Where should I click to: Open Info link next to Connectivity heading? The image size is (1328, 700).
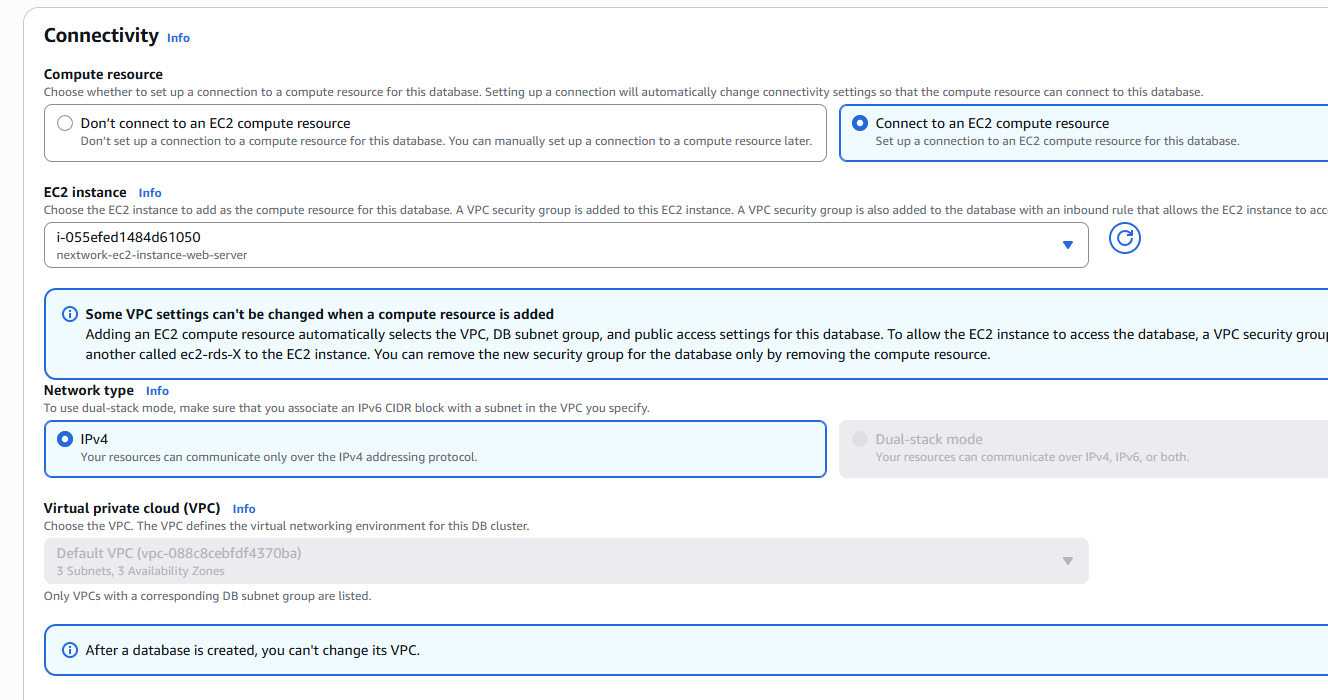[x=178, y=38]
